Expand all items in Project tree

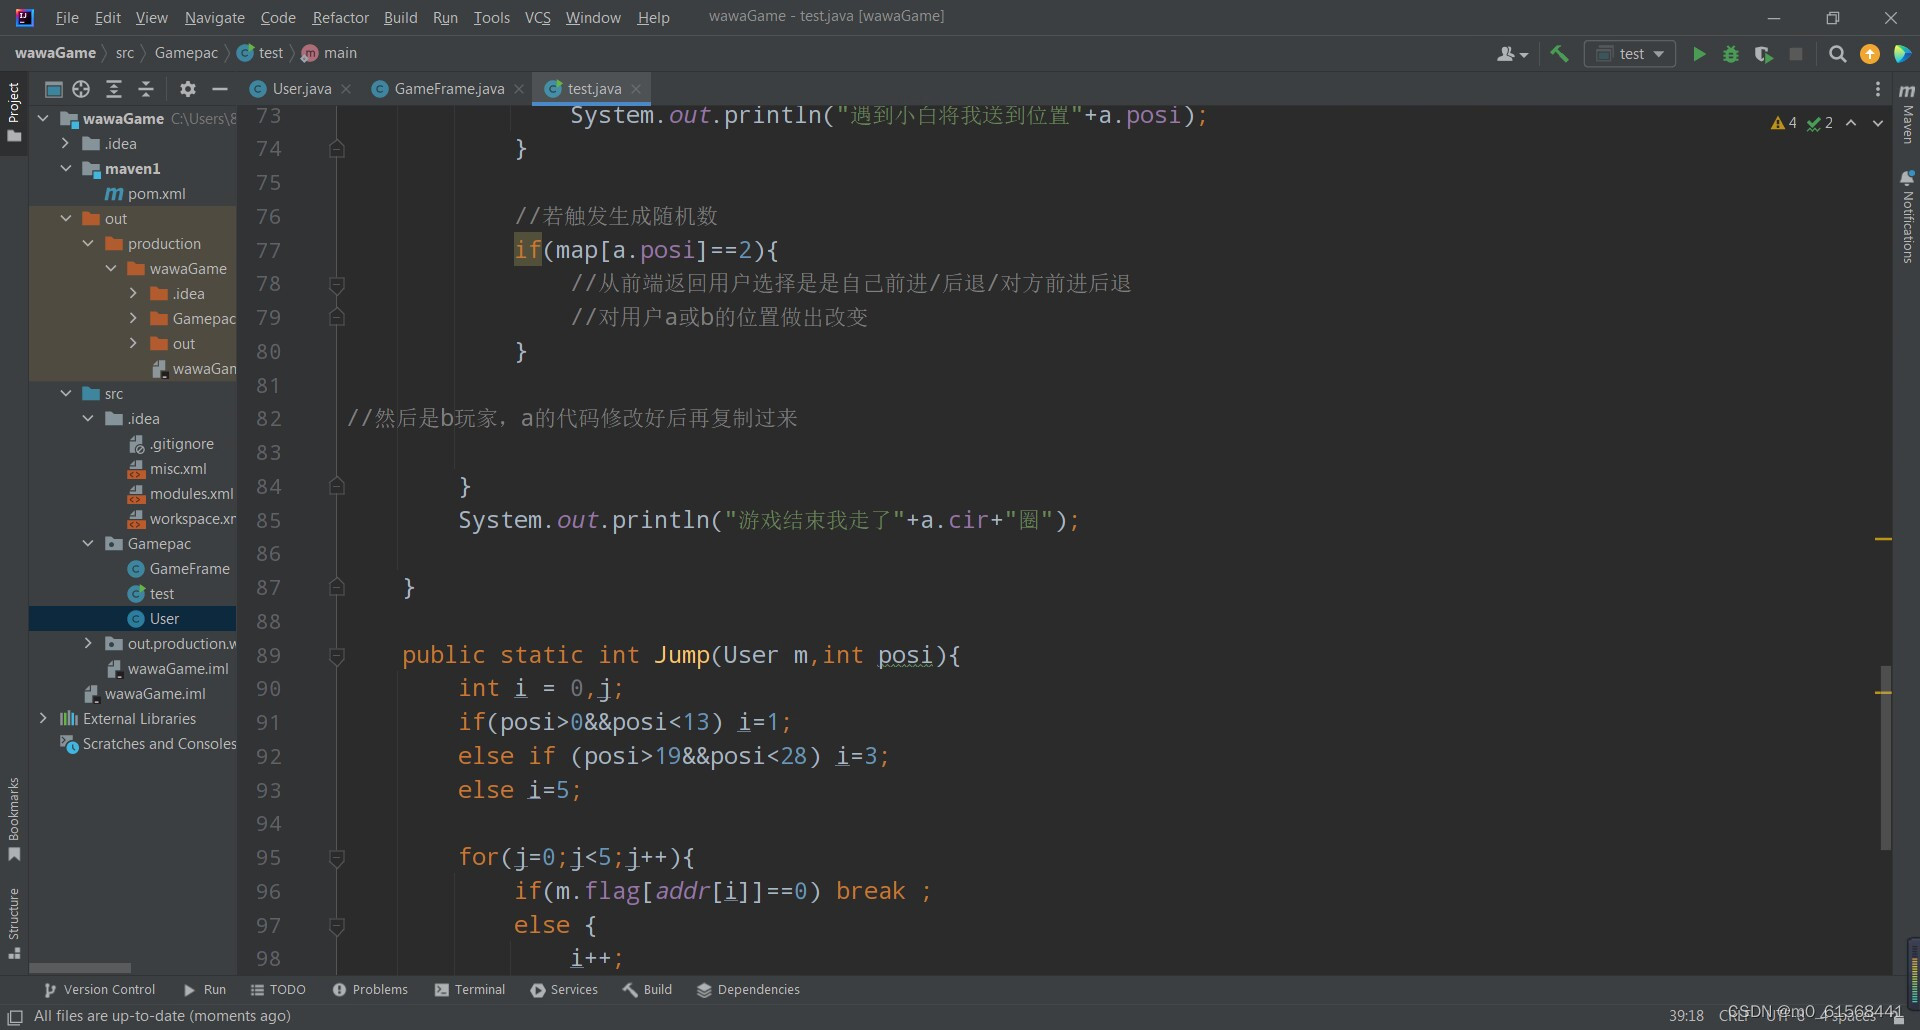click(x=114, y=89)
